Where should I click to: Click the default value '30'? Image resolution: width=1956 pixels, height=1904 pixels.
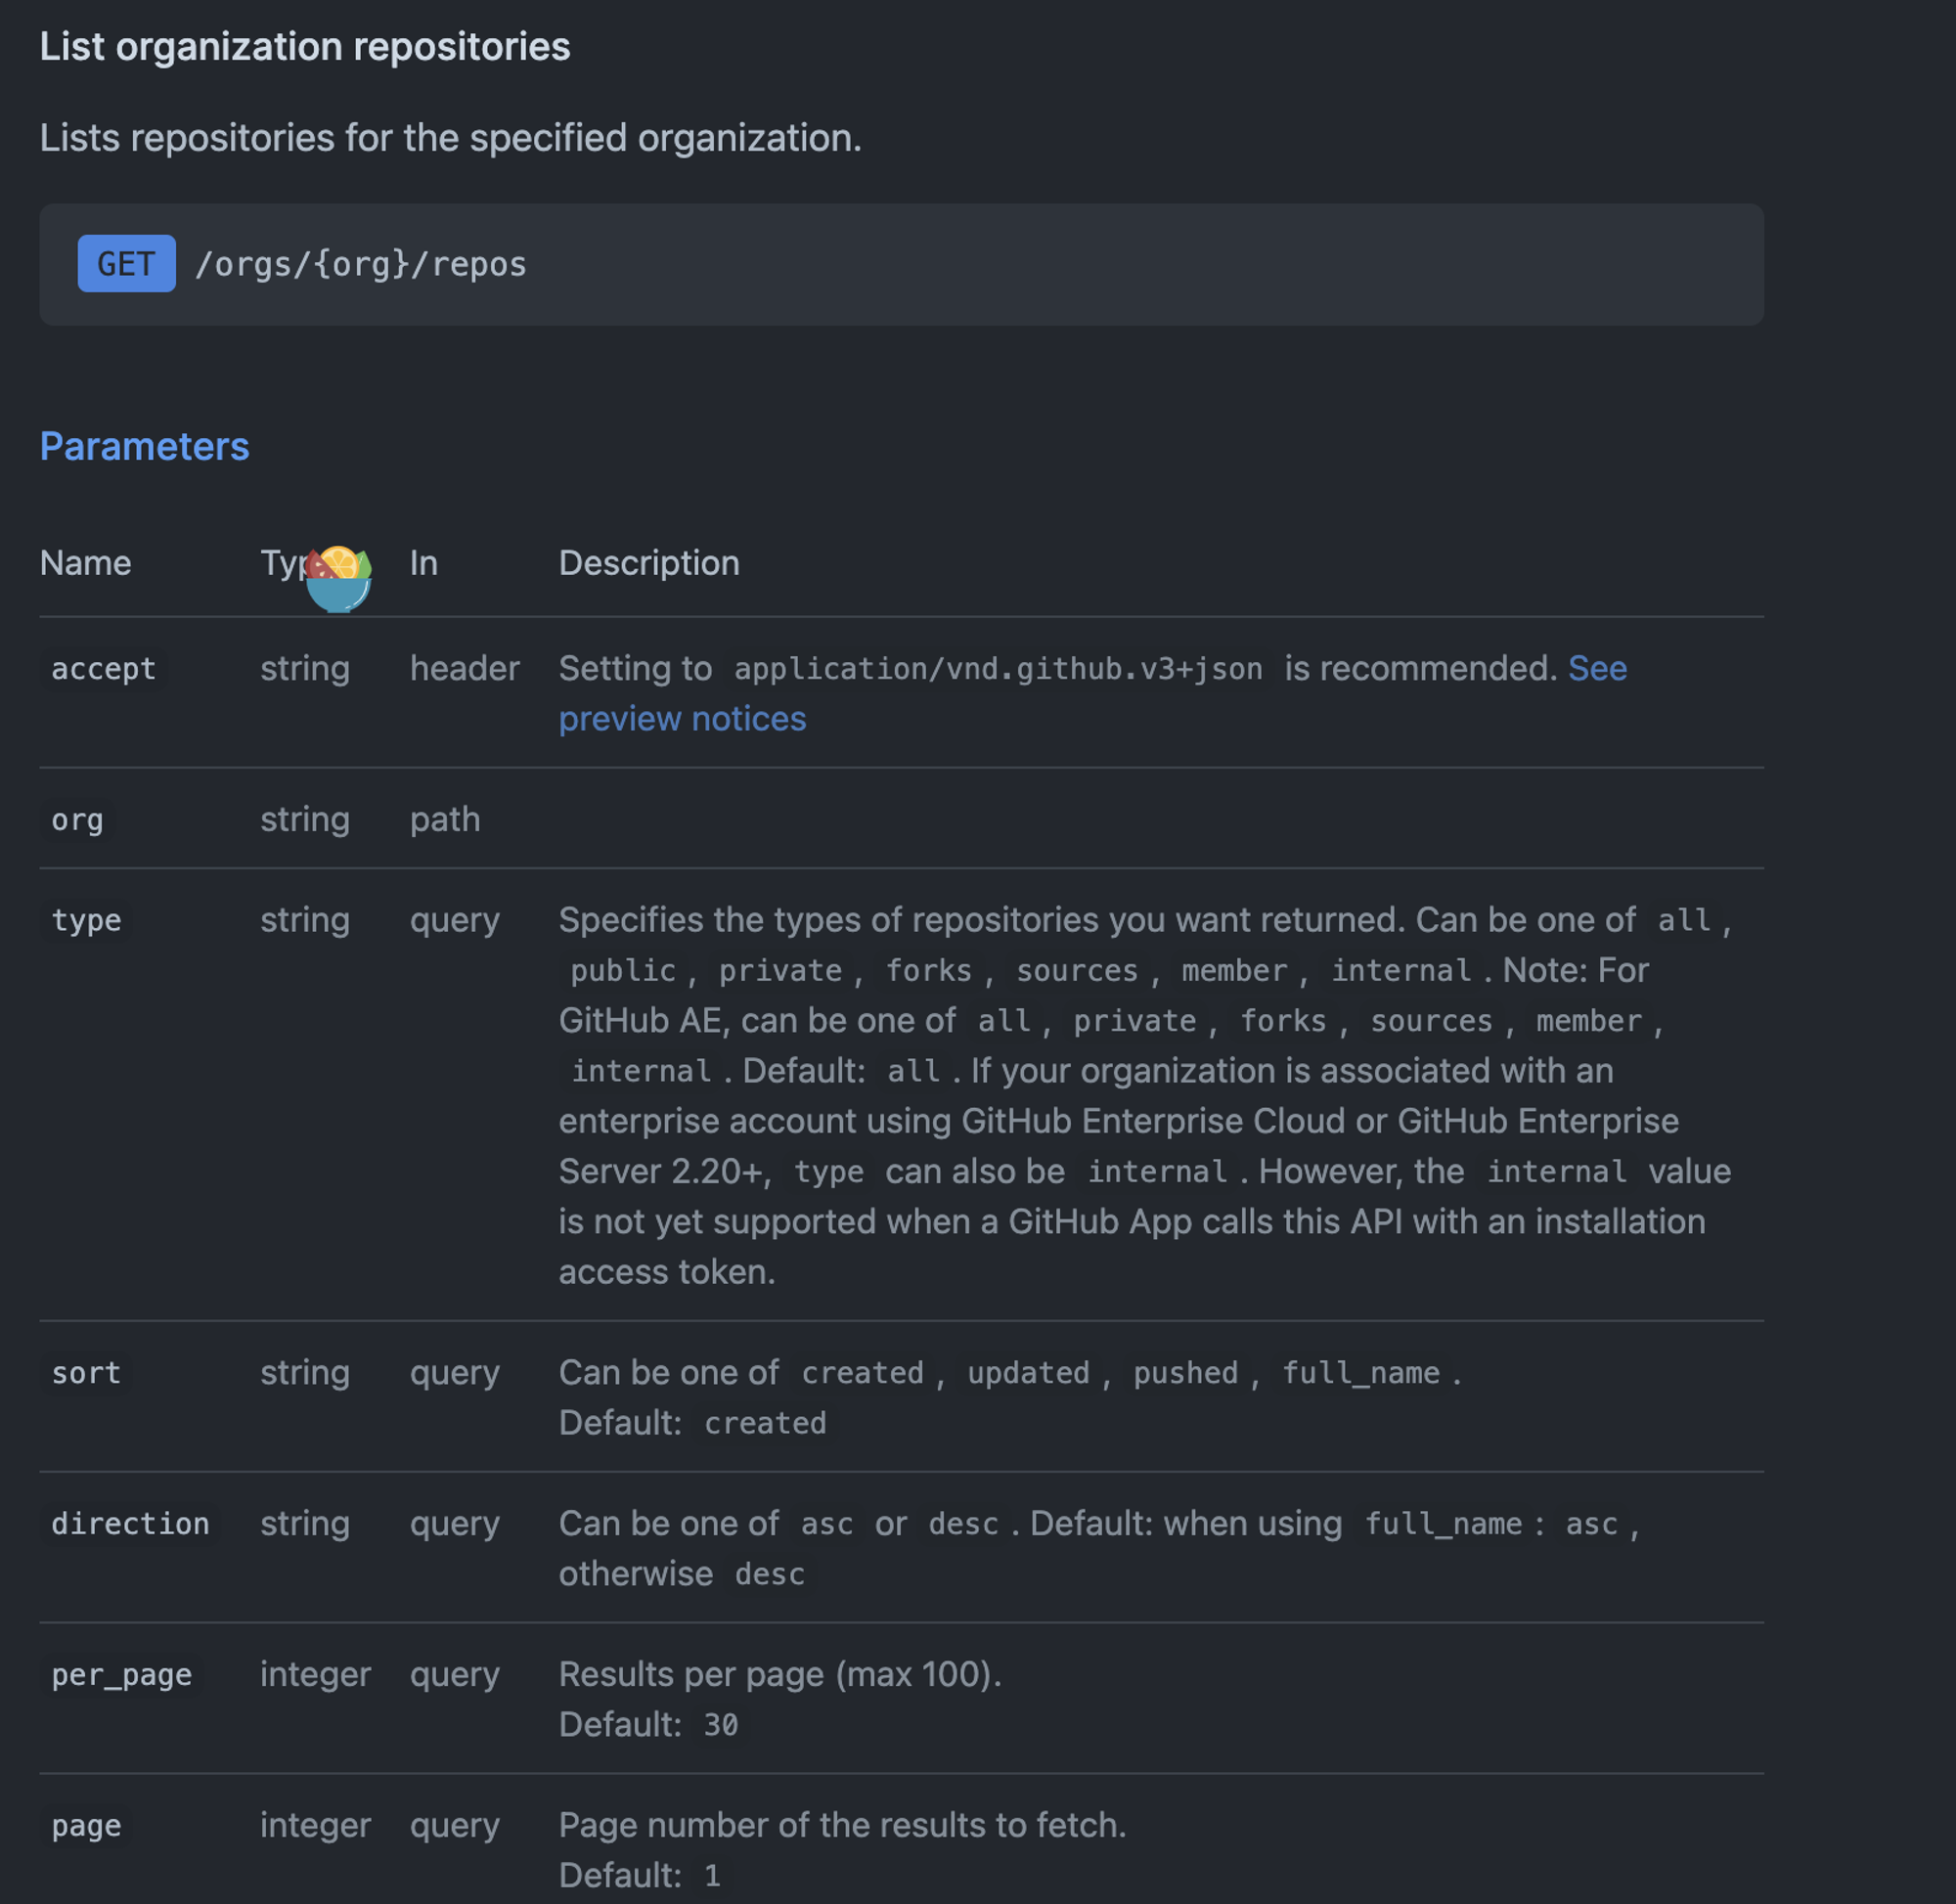720,1726
